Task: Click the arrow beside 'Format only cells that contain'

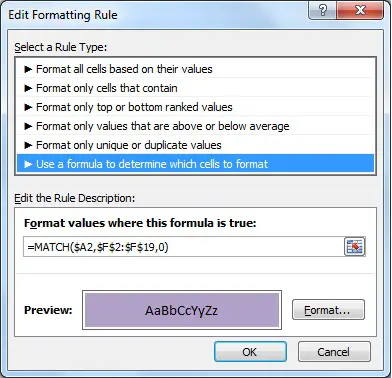Action: 28,88
